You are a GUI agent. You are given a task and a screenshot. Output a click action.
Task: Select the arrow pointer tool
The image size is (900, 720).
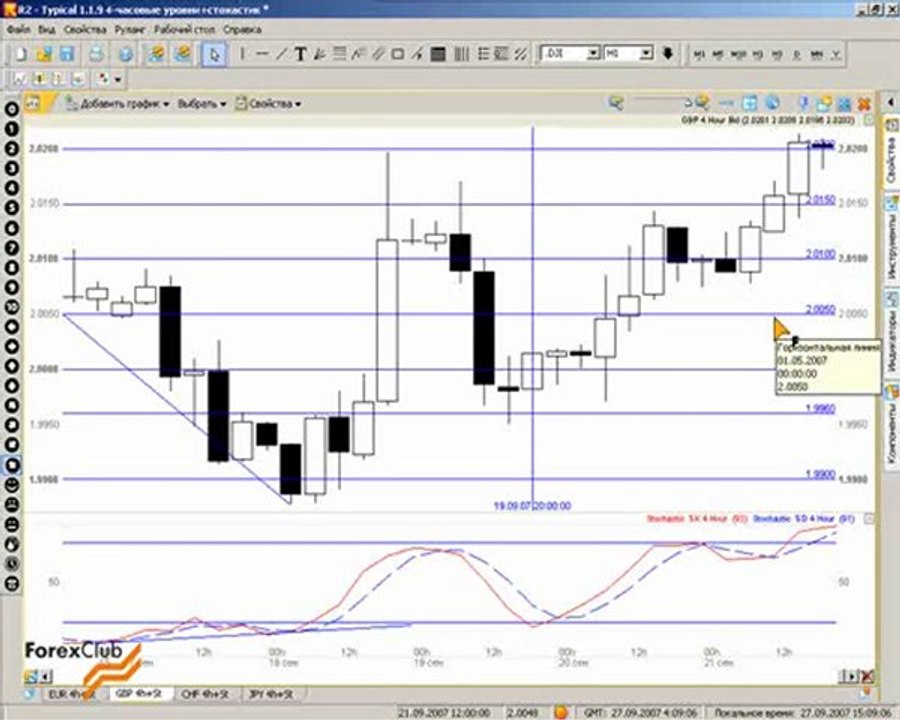pyautogui.click(x=215, y=55)
